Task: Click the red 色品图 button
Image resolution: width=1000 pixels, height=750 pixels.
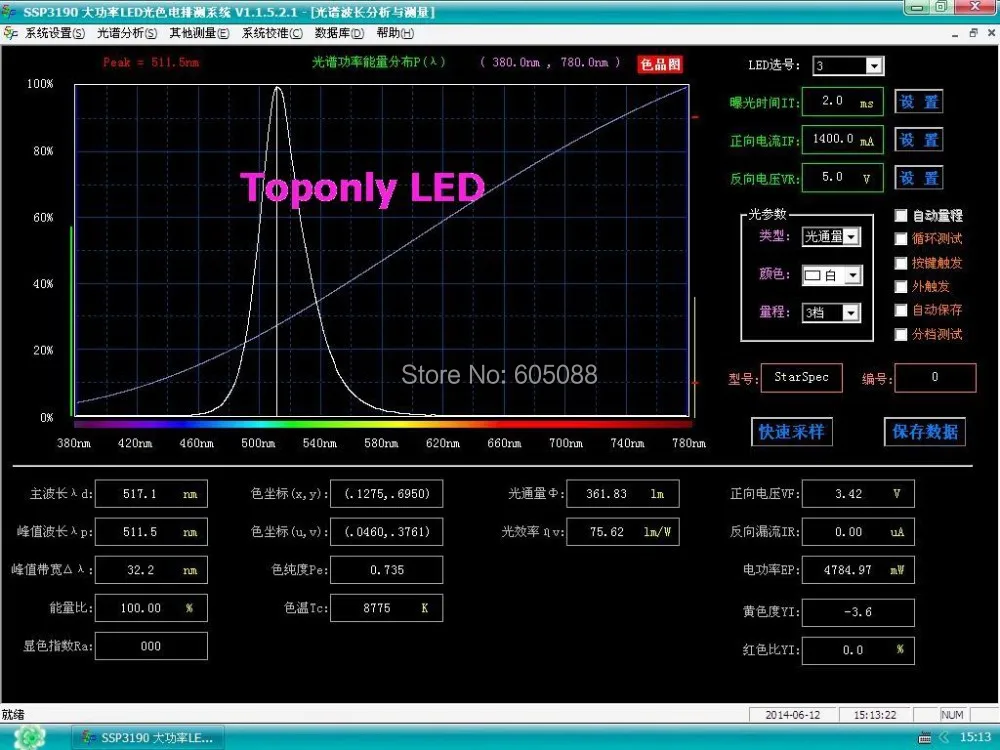Action: click(660, 64)
